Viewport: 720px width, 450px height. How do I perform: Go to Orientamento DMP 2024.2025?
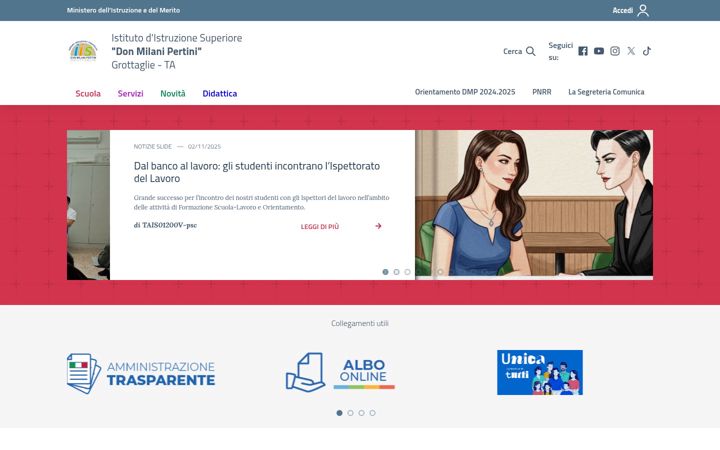pos(465,92)
